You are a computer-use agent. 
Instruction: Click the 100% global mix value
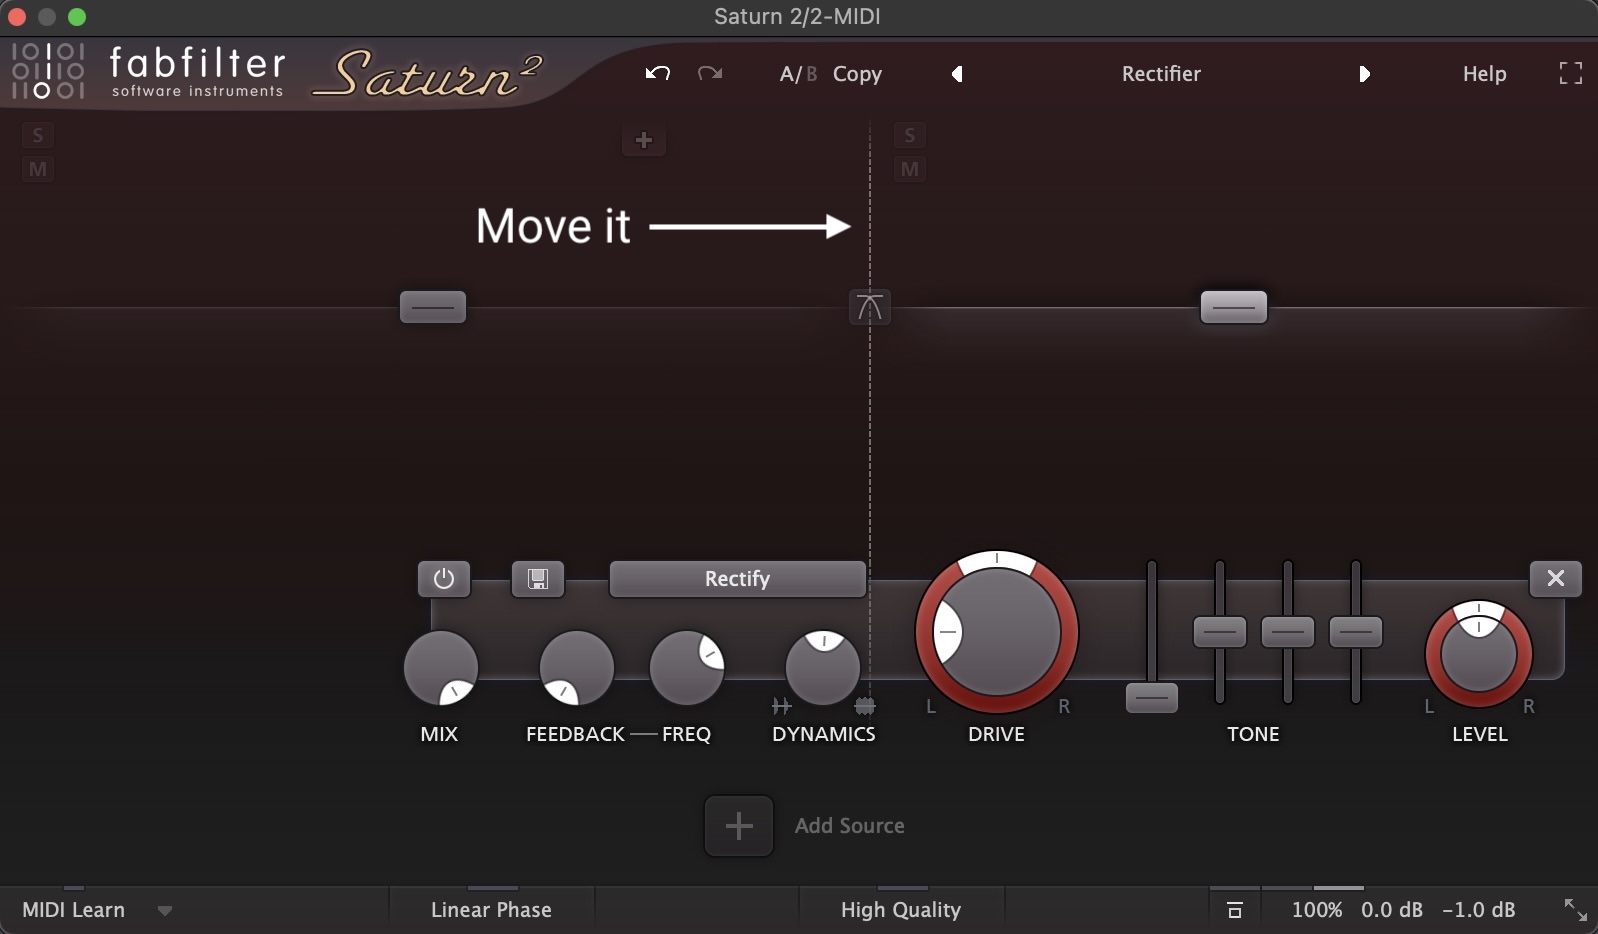point(1317,910)
